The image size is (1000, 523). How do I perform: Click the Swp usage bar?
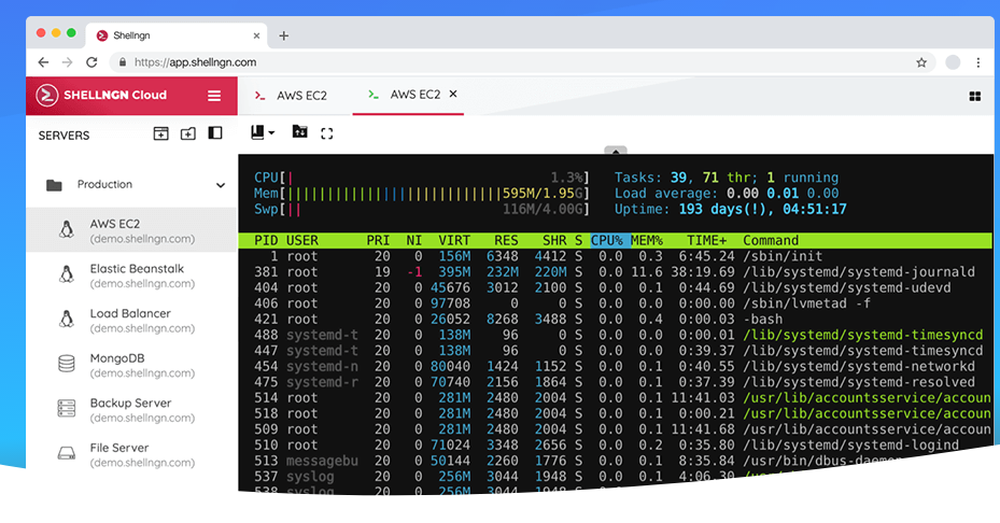click(422, 209)
